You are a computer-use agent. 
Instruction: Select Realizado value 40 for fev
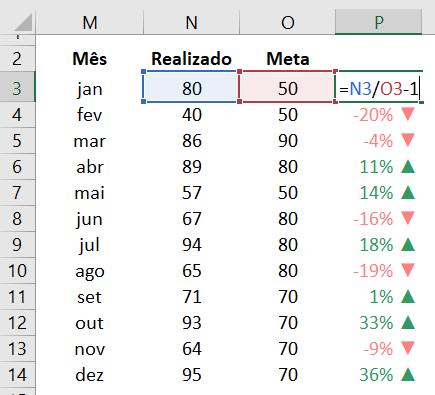(x=191, y=115)
